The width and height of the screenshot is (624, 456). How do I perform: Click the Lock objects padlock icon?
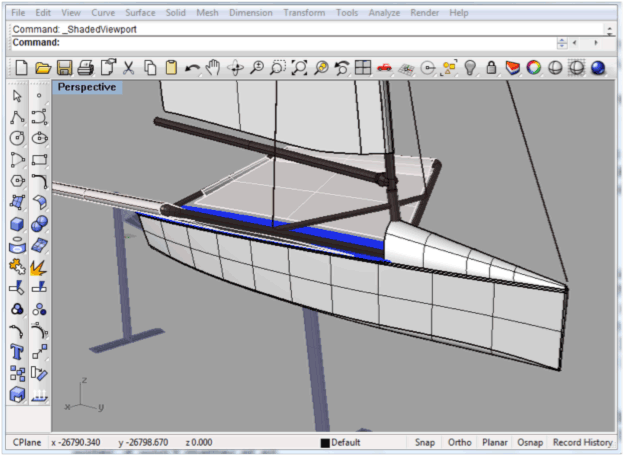[x=491, y=68]
